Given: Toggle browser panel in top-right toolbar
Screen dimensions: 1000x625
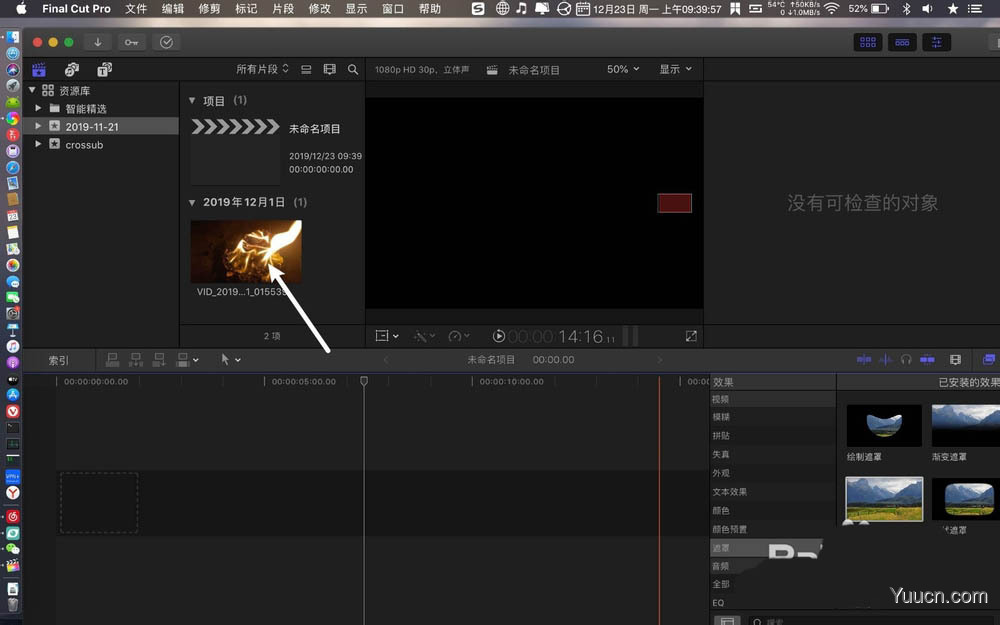Looking at the screenshot, I should [x=868, y=42].
